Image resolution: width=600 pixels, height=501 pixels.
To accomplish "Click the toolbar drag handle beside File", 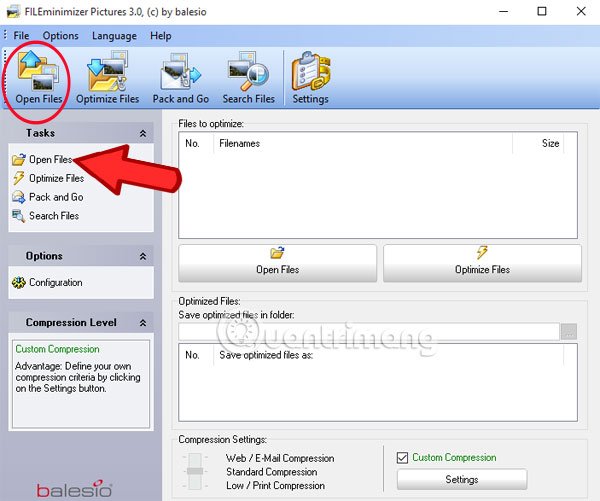I will (5, 35).
